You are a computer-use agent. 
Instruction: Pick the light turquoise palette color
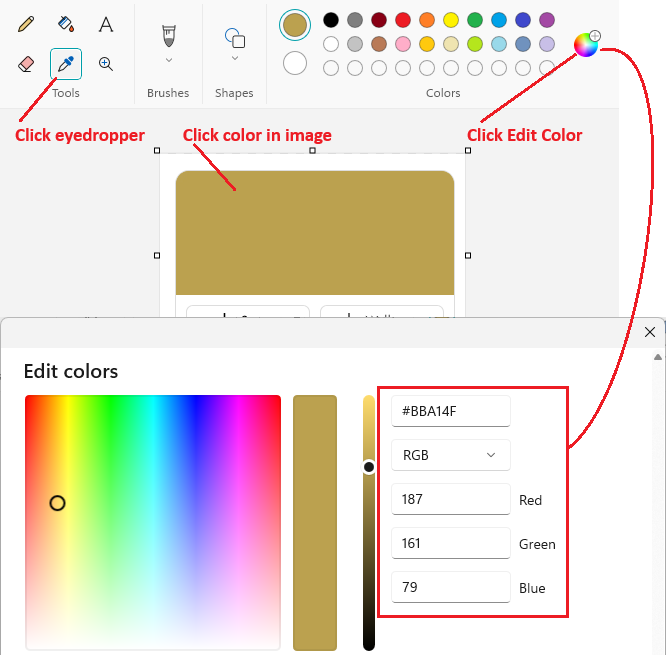tap(499, 44)
